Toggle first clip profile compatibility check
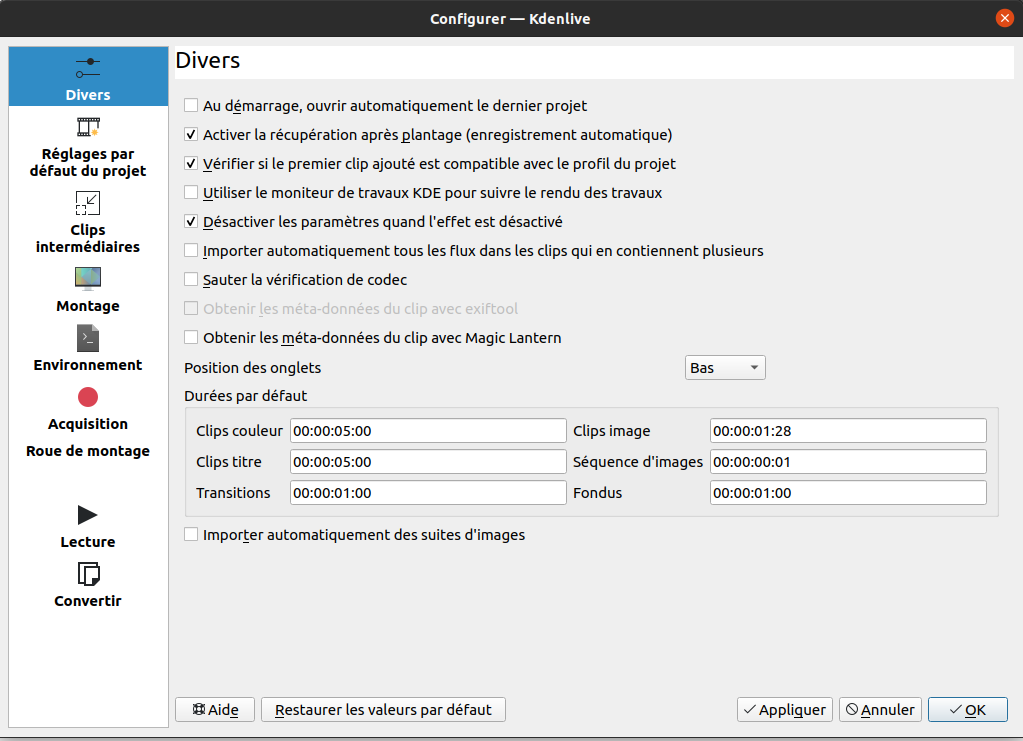Viewport: 1023px width, 741px height. 191,163
